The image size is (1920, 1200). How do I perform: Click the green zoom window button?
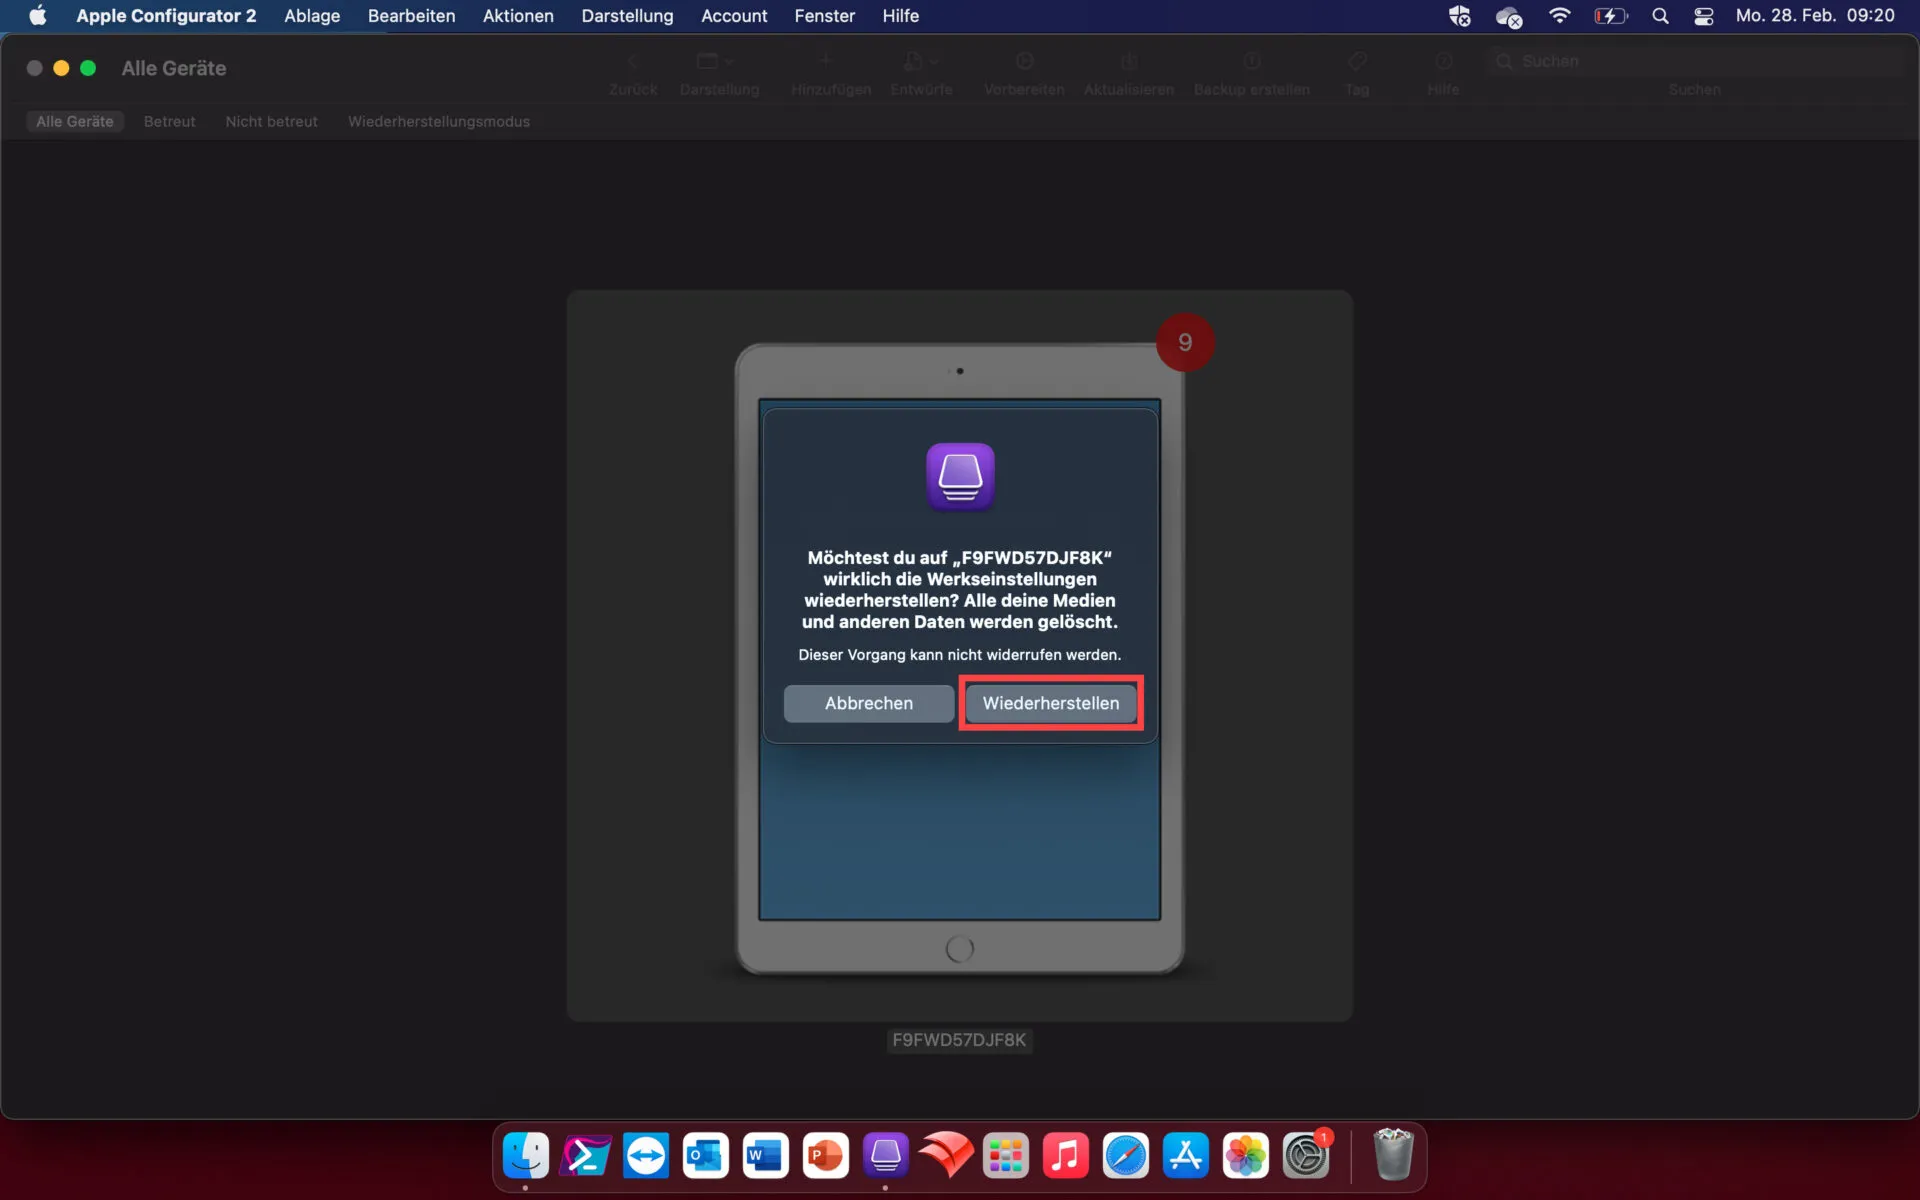[x=88, y=68]
